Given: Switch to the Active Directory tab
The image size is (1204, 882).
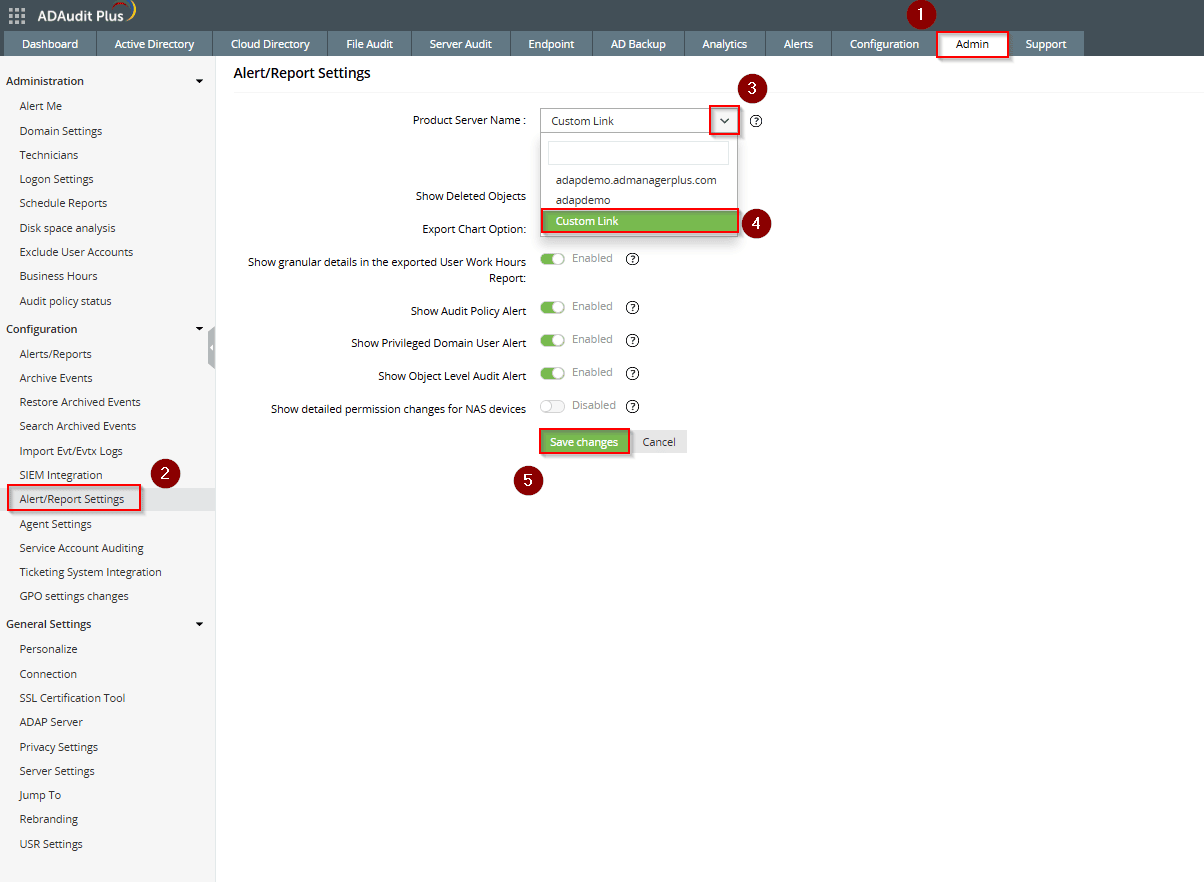Looking at the screenshot, I should (154, 44).
